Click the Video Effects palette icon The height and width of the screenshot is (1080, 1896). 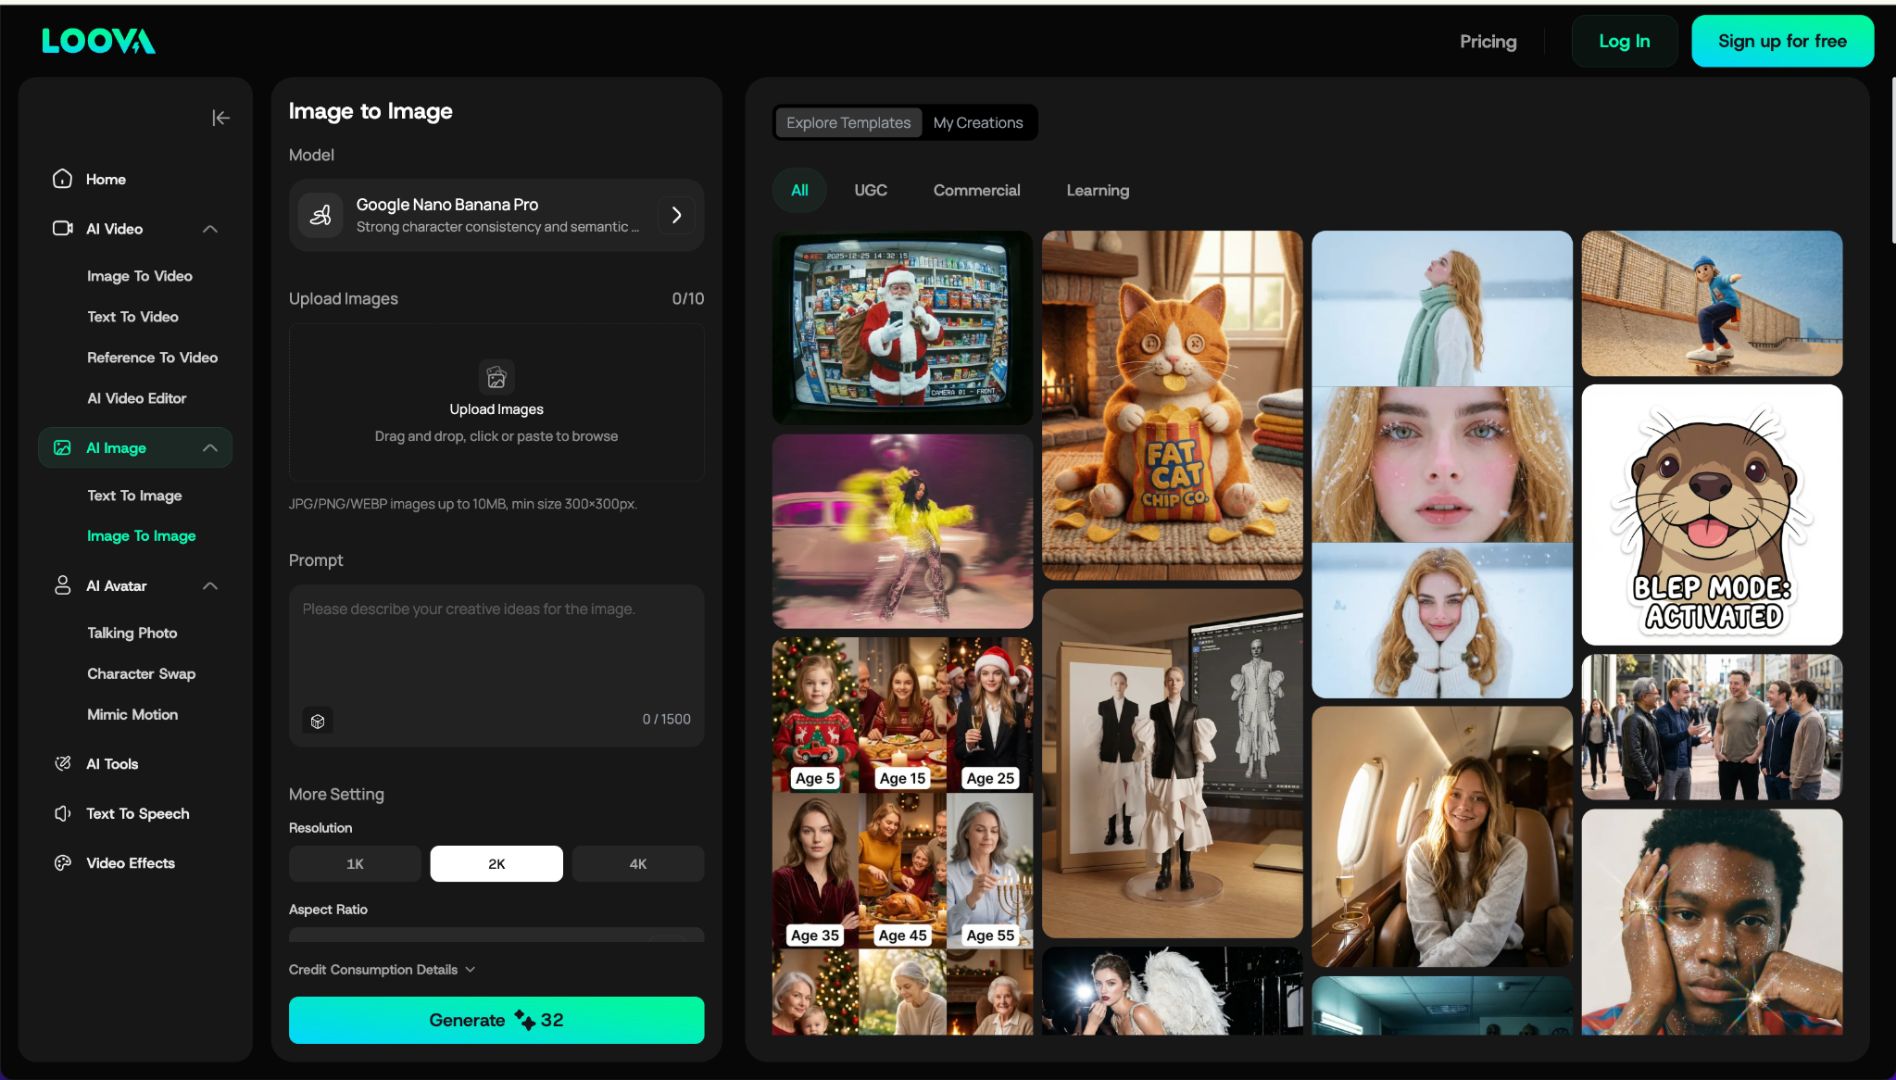click(x=62, y=863)
